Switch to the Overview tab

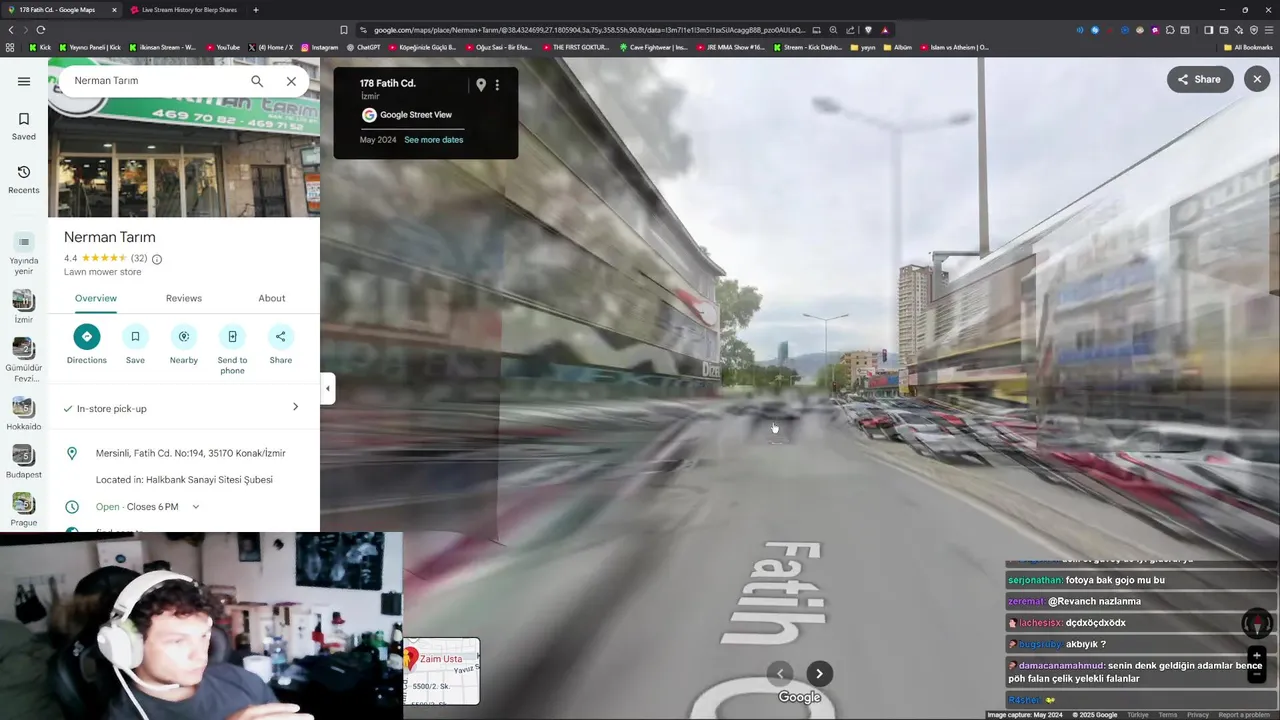click(x=96, y=298)
